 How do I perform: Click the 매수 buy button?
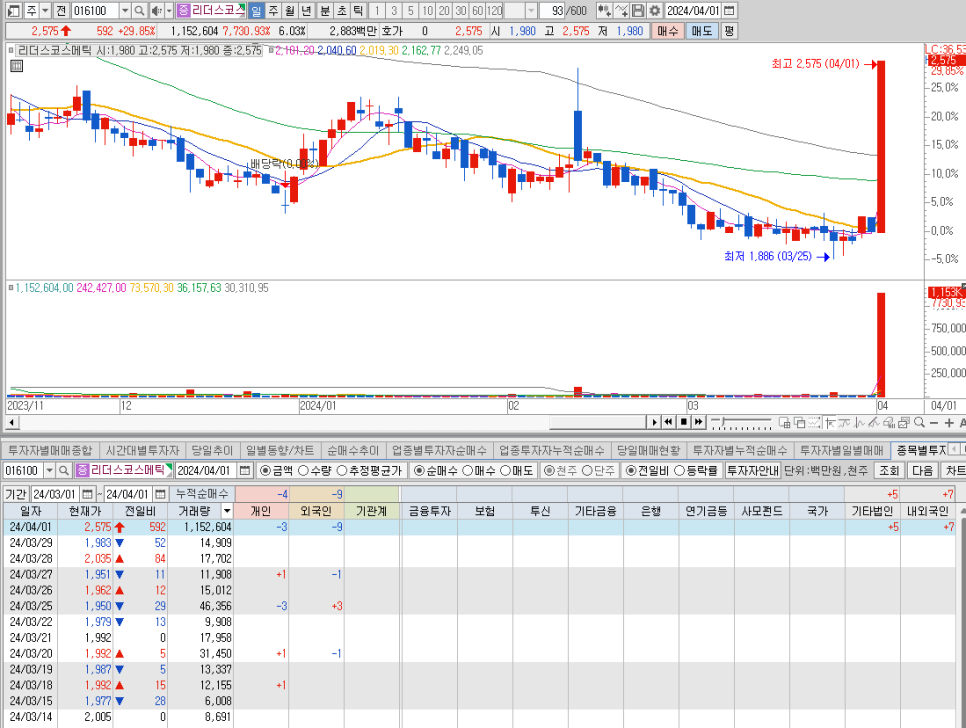point(667,31)
